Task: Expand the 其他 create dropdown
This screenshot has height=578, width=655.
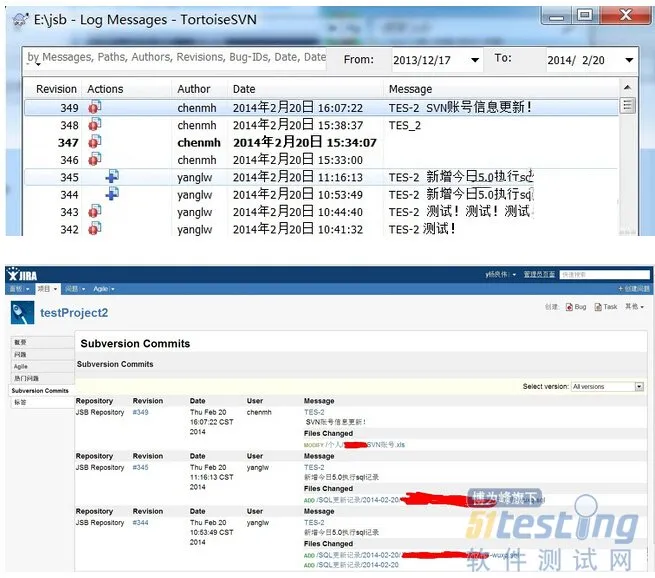Action: coord(634,307)
